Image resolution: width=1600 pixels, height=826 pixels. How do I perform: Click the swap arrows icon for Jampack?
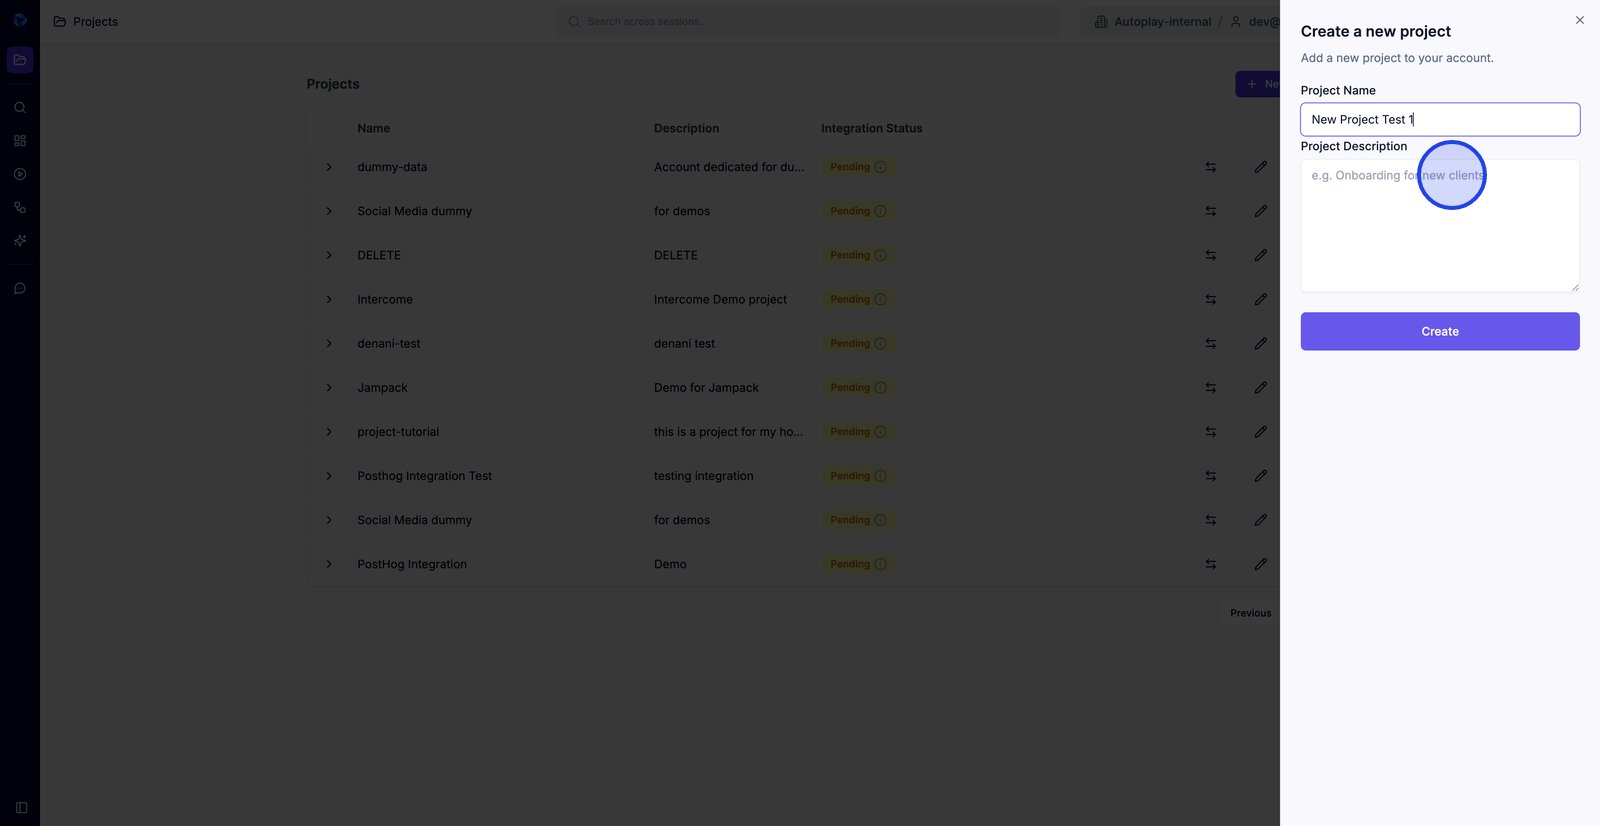[1210, 388]
